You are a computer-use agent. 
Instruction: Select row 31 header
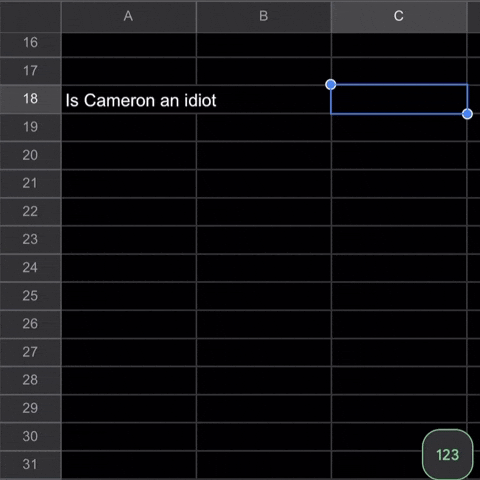click(30, 464)
